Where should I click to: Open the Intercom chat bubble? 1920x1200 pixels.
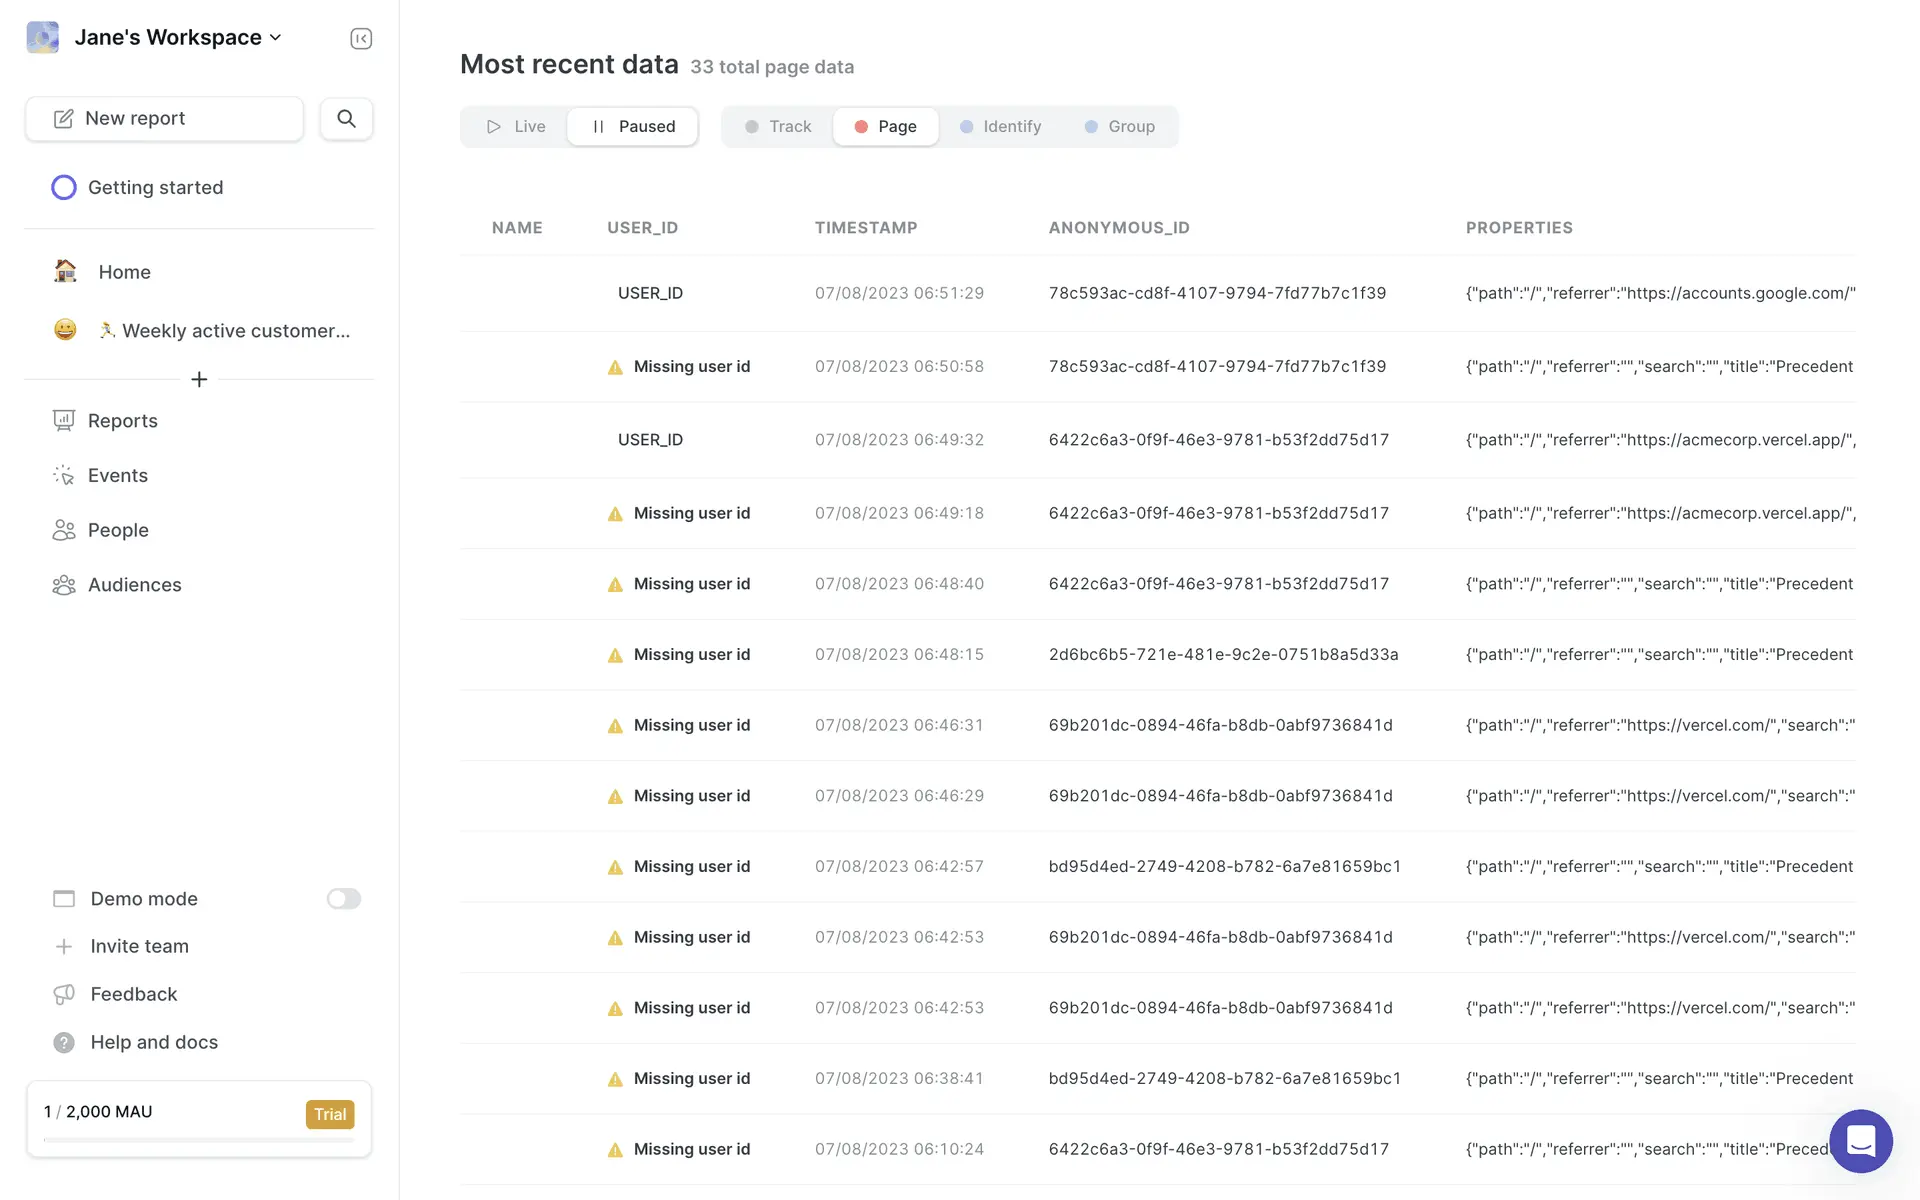pyautogui.click(x=1860, y=1140)
